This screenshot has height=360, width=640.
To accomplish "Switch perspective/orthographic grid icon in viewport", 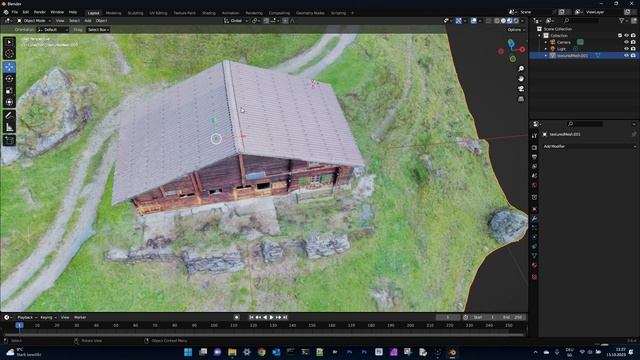I will 521,99.
